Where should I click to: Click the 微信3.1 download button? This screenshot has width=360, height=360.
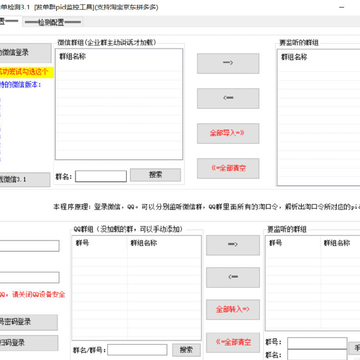pos(25,180)
